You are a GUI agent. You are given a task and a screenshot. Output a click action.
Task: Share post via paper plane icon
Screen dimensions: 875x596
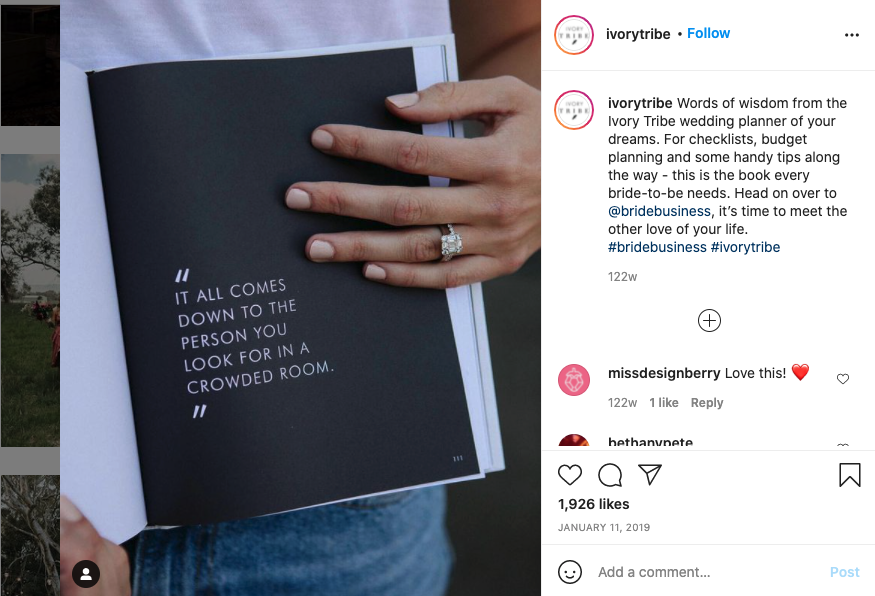650,474
